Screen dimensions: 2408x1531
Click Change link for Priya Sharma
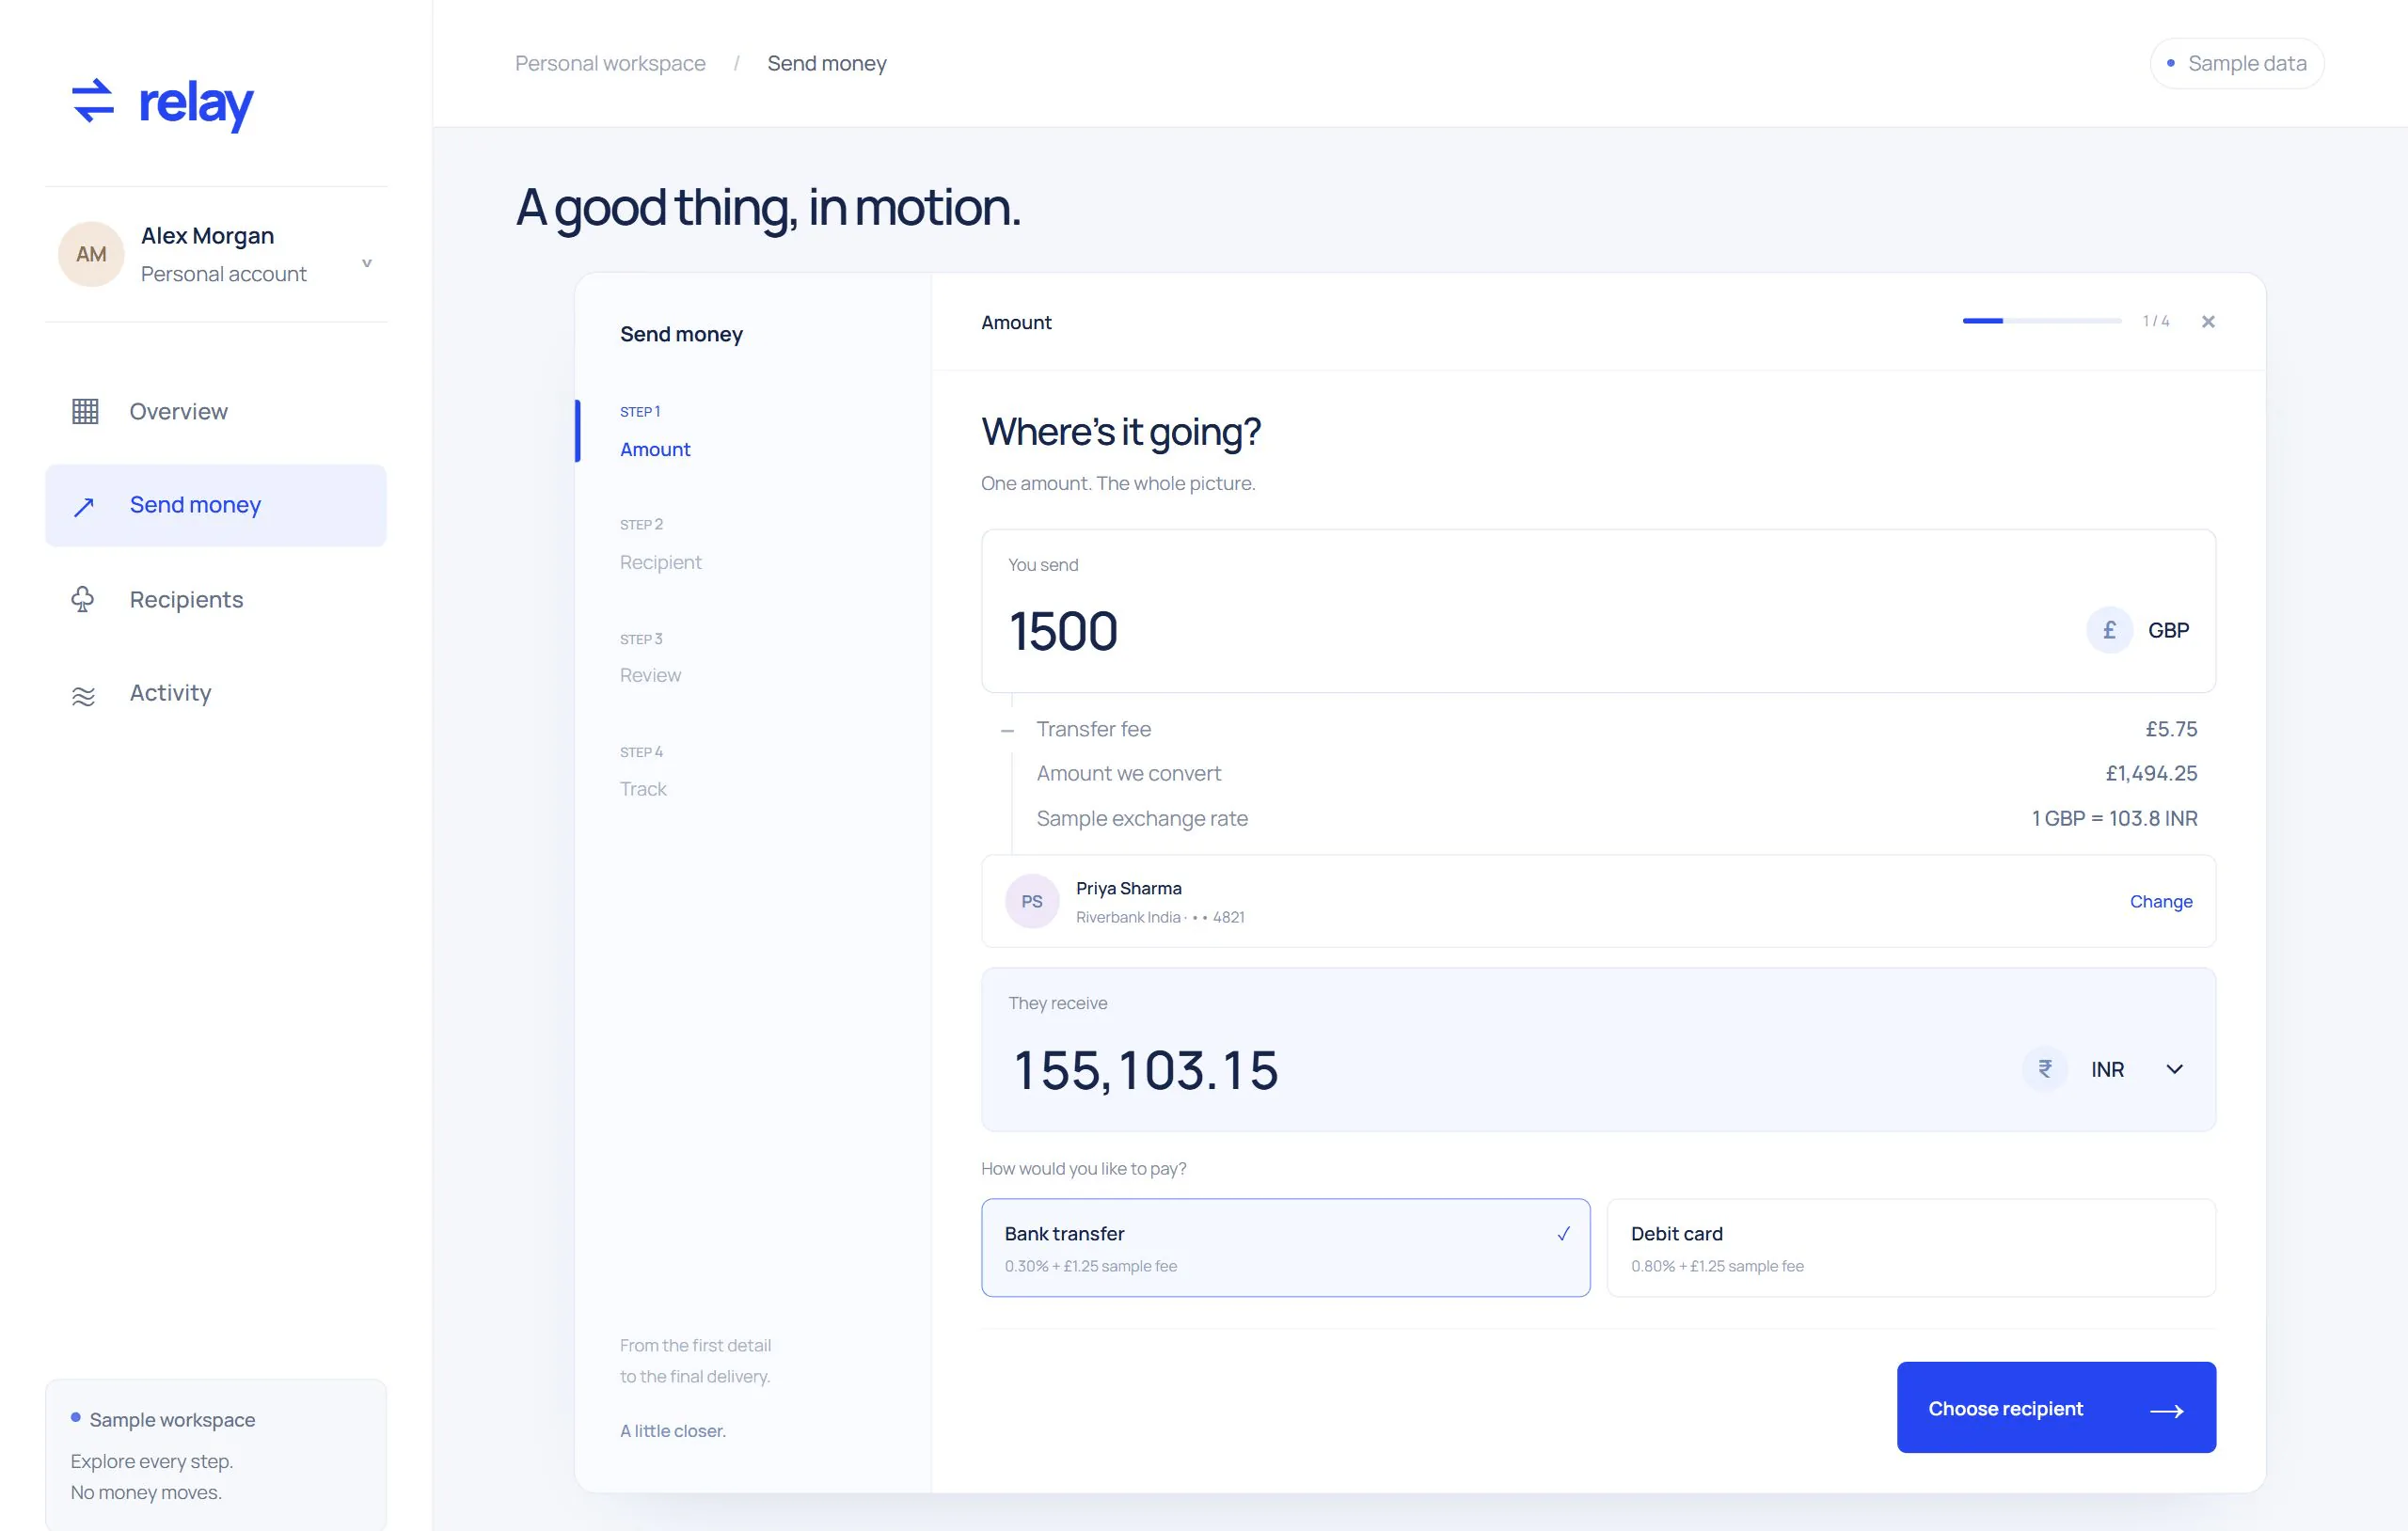[2161, 901]
